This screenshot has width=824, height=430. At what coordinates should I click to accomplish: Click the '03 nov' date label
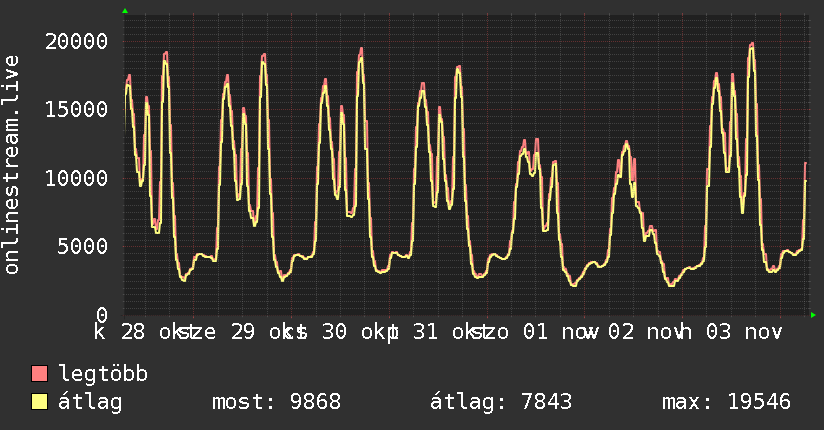tap(742, 331)
